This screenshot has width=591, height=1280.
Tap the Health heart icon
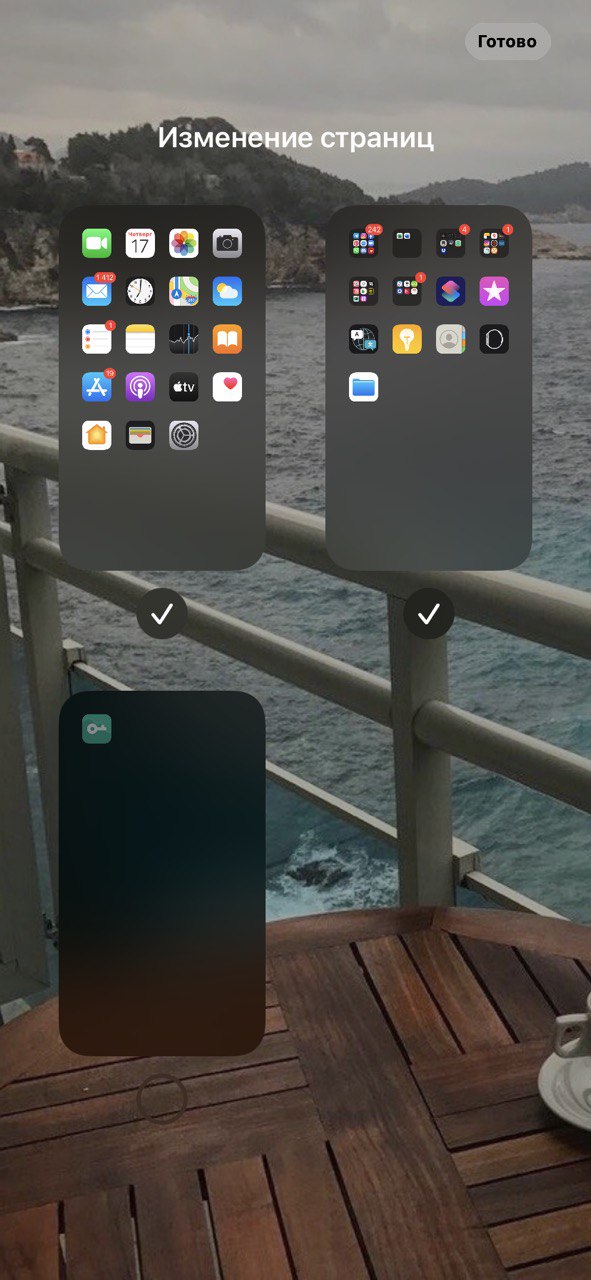(227, 387)
